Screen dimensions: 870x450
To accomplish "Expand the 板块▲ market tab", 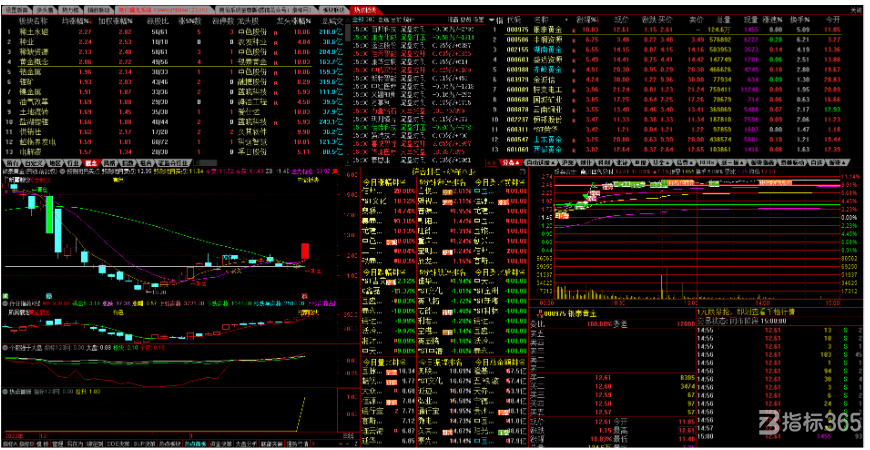I will (x=838, y=163).
